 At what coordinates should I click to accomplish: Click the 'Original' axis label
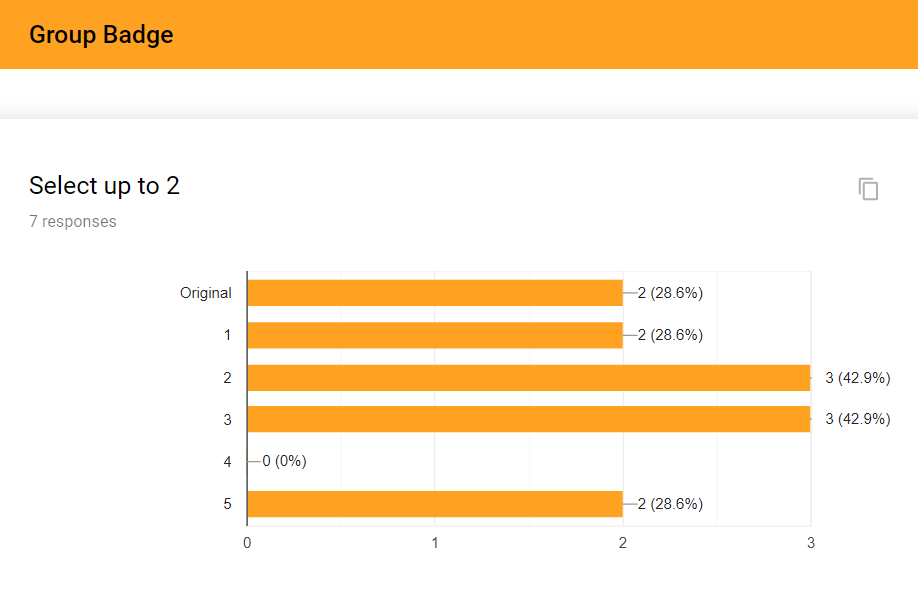205,293
